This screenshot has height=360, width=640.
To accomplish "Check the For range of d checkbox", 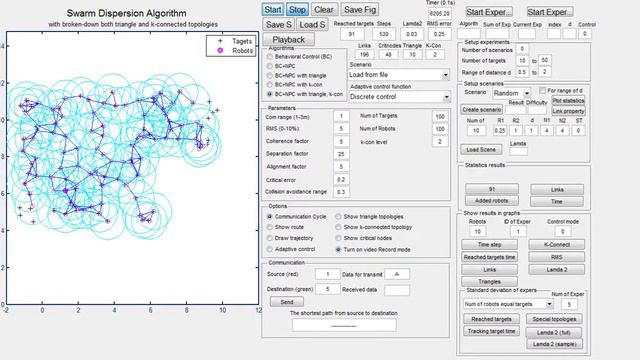I will 542,90.
